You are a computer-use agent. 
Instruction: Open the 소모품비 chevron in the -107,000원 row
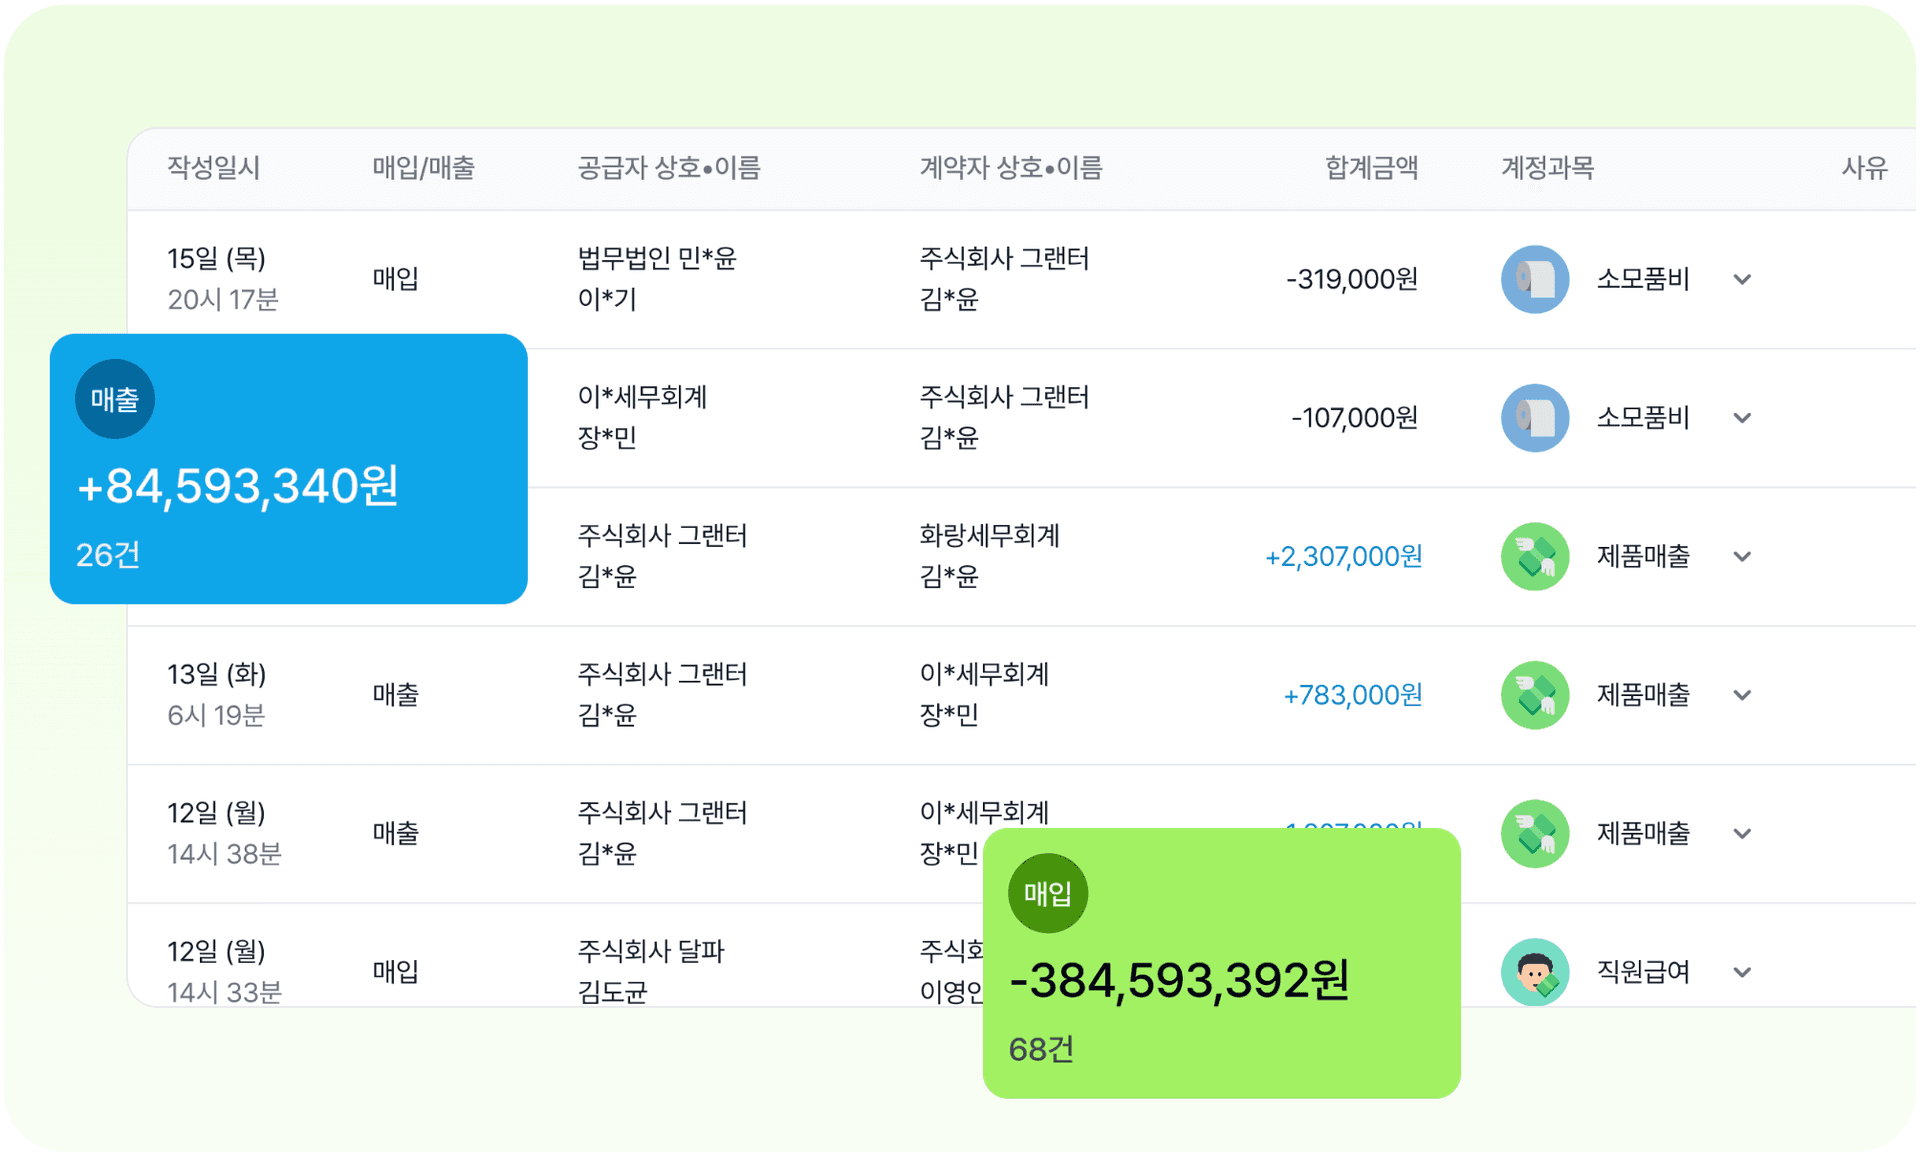[1742, 418]
